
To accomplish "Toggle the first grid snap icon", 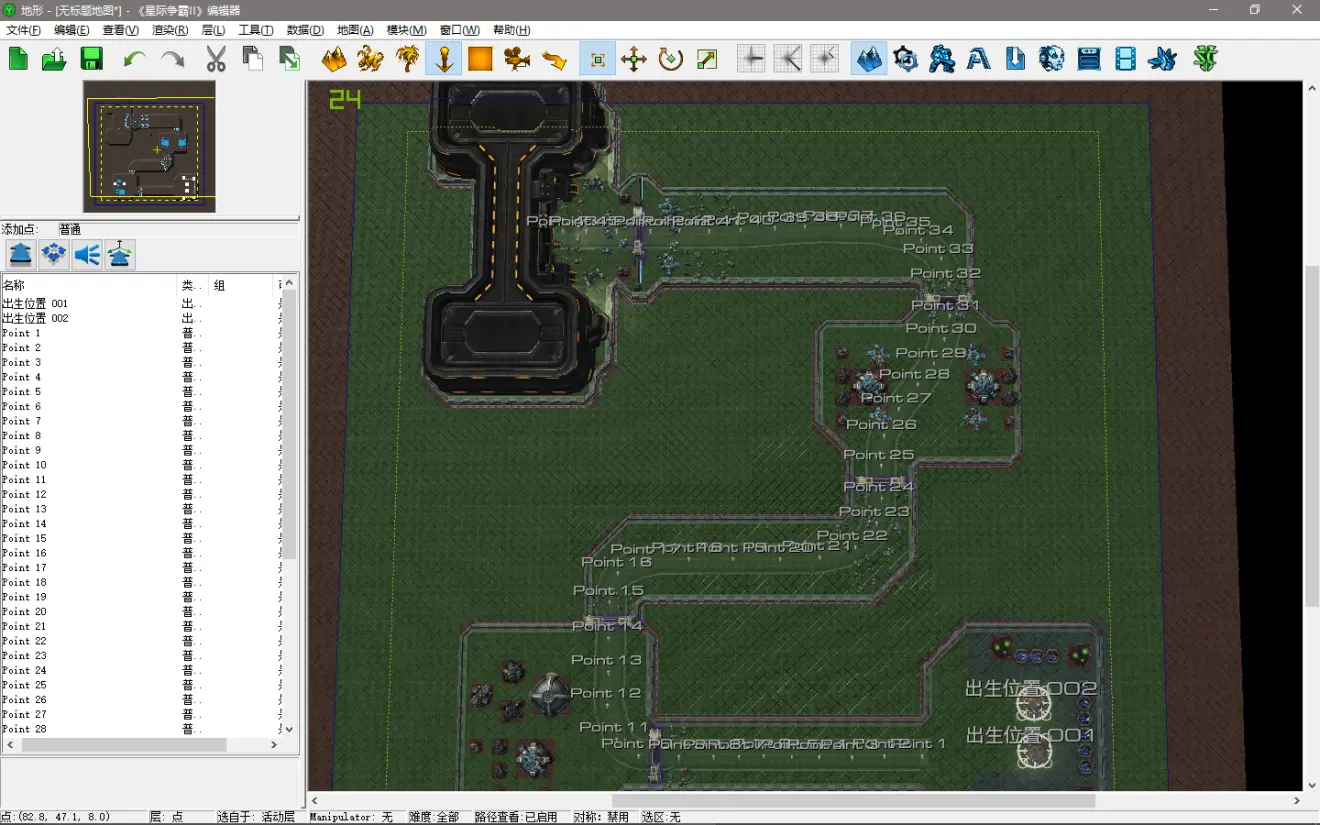I will pyautogui.click(x=751, y=59).
